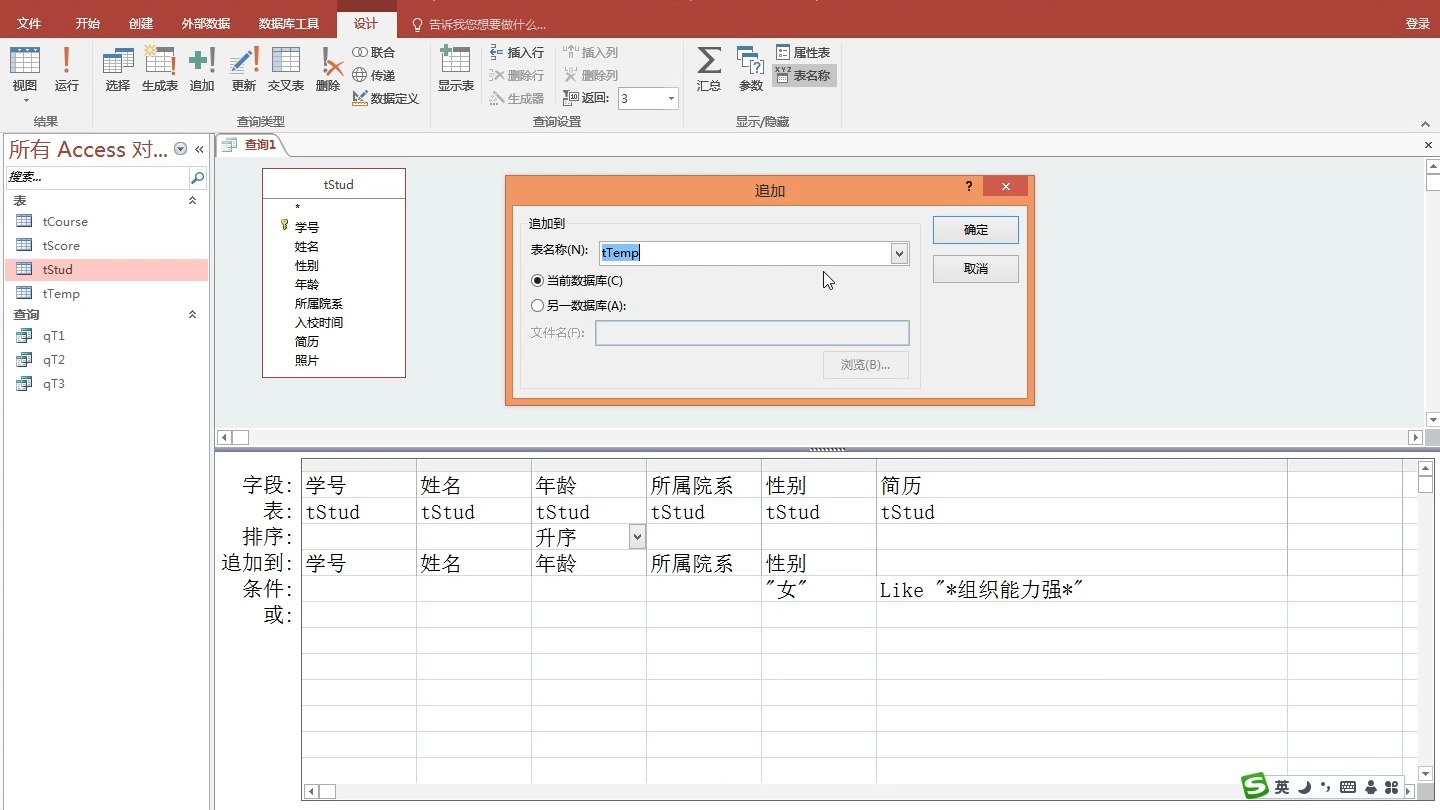Select the 交叉表 crosstab query
Viewport: 1440px width, 810px height.
point(285,70)
